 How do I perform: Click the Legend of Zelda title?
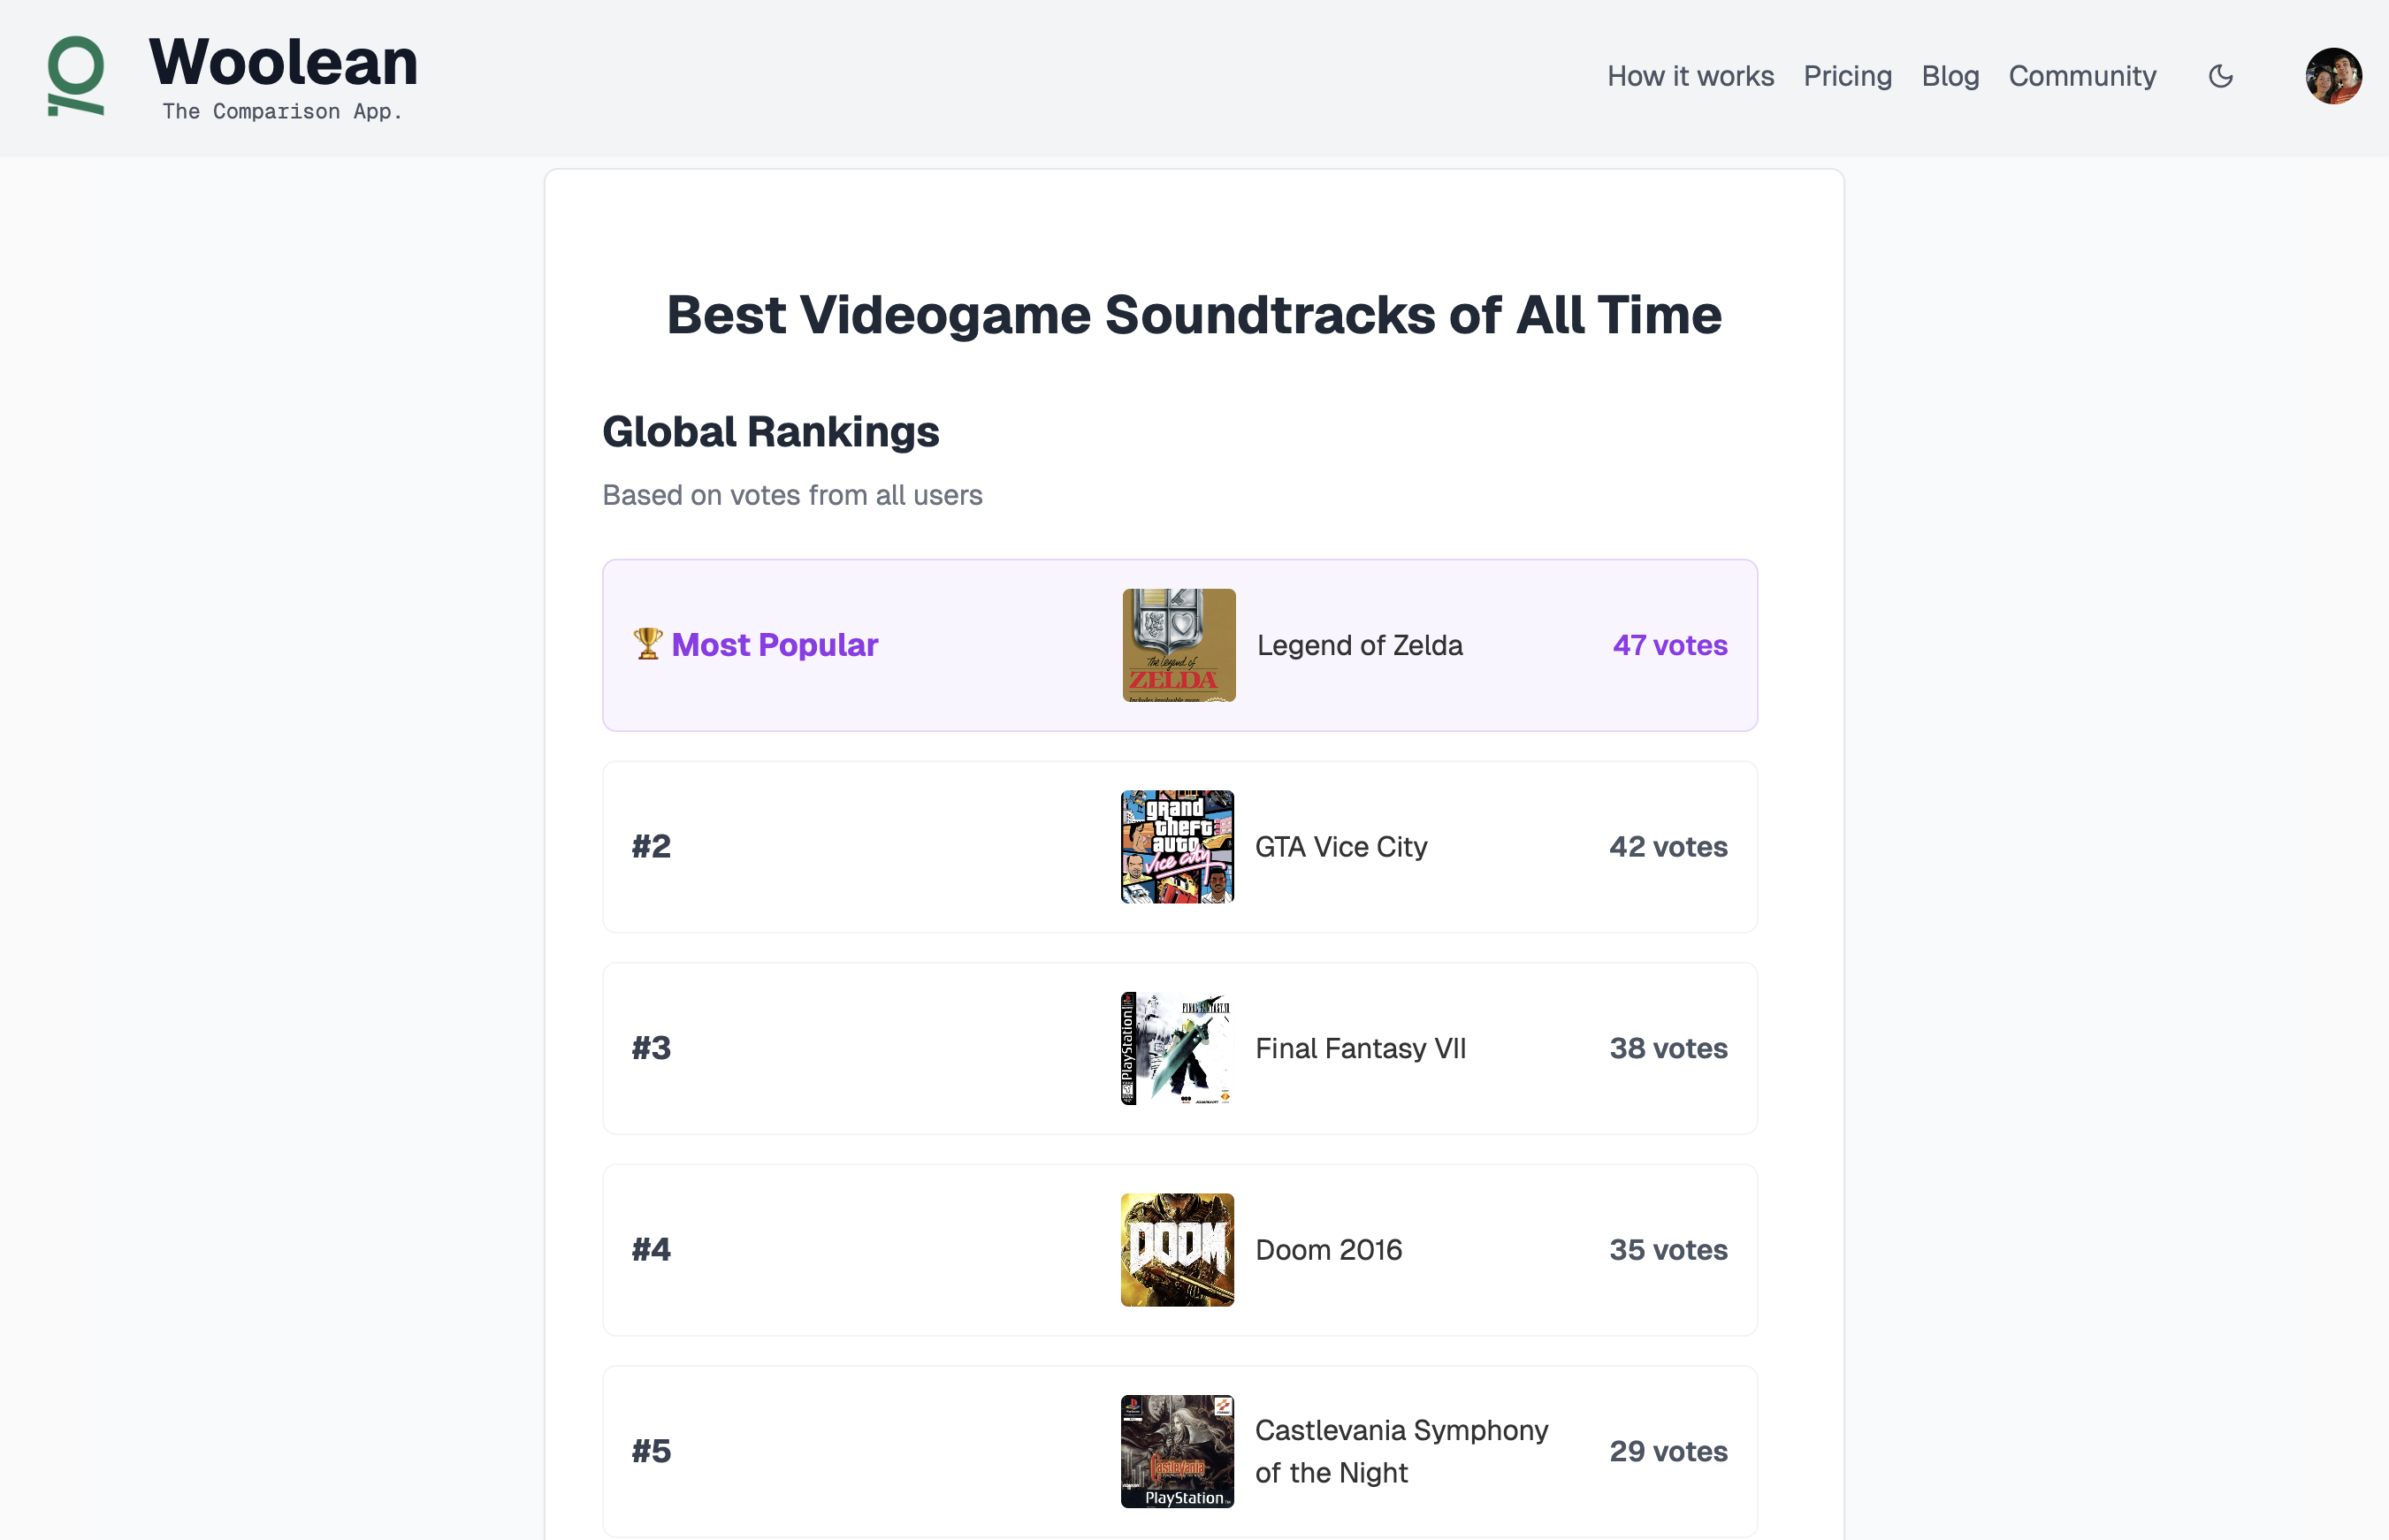(1360, 646)
